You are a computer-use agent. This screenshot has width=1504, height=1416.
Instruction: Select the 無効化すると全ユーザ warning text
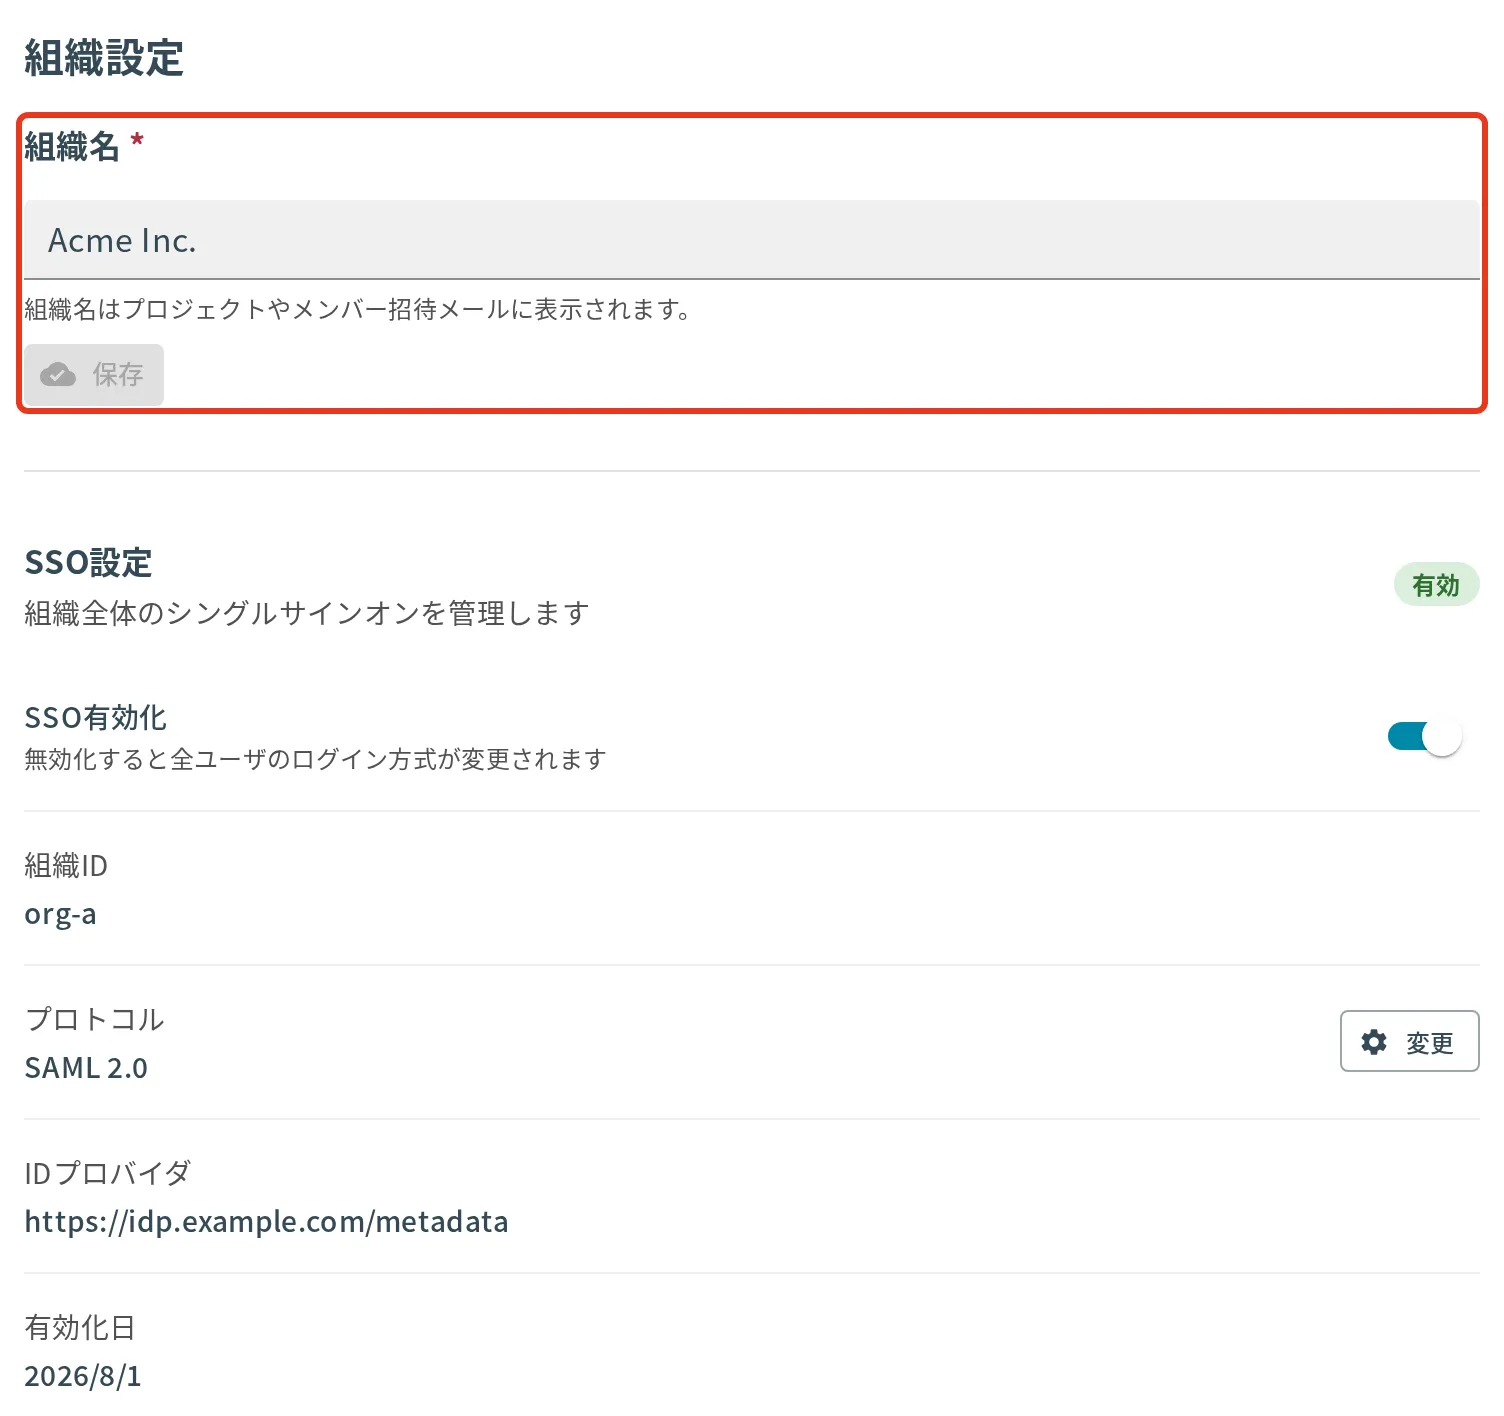[x=315, y=760]
